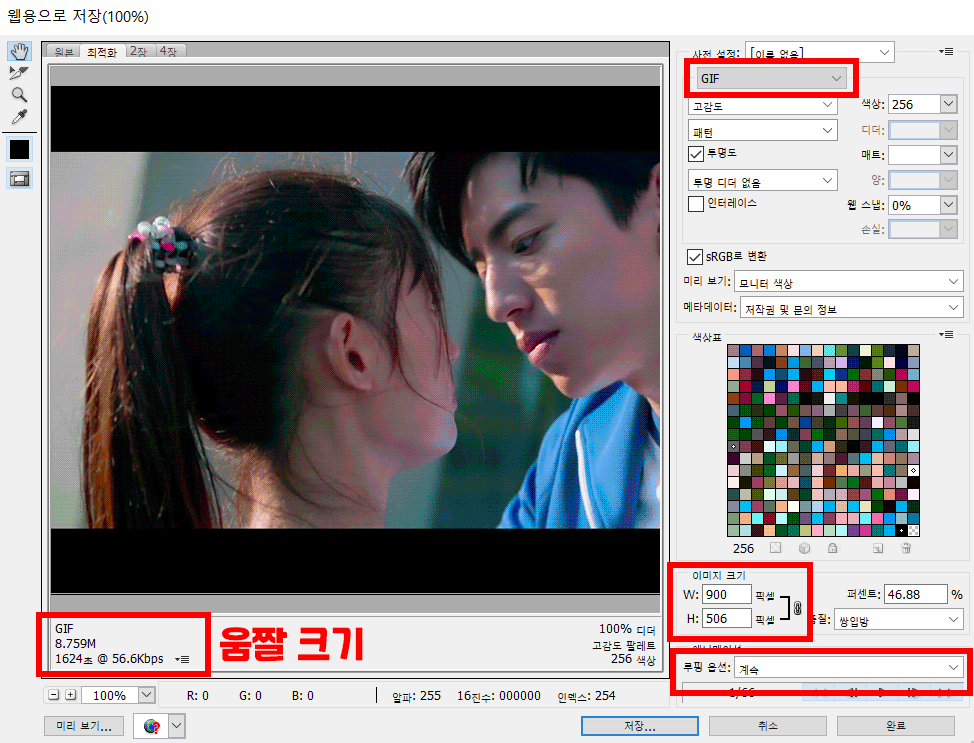974x743 pixels.
Task: Click the 16진수: 000000 readout
Action: (499, 696)
